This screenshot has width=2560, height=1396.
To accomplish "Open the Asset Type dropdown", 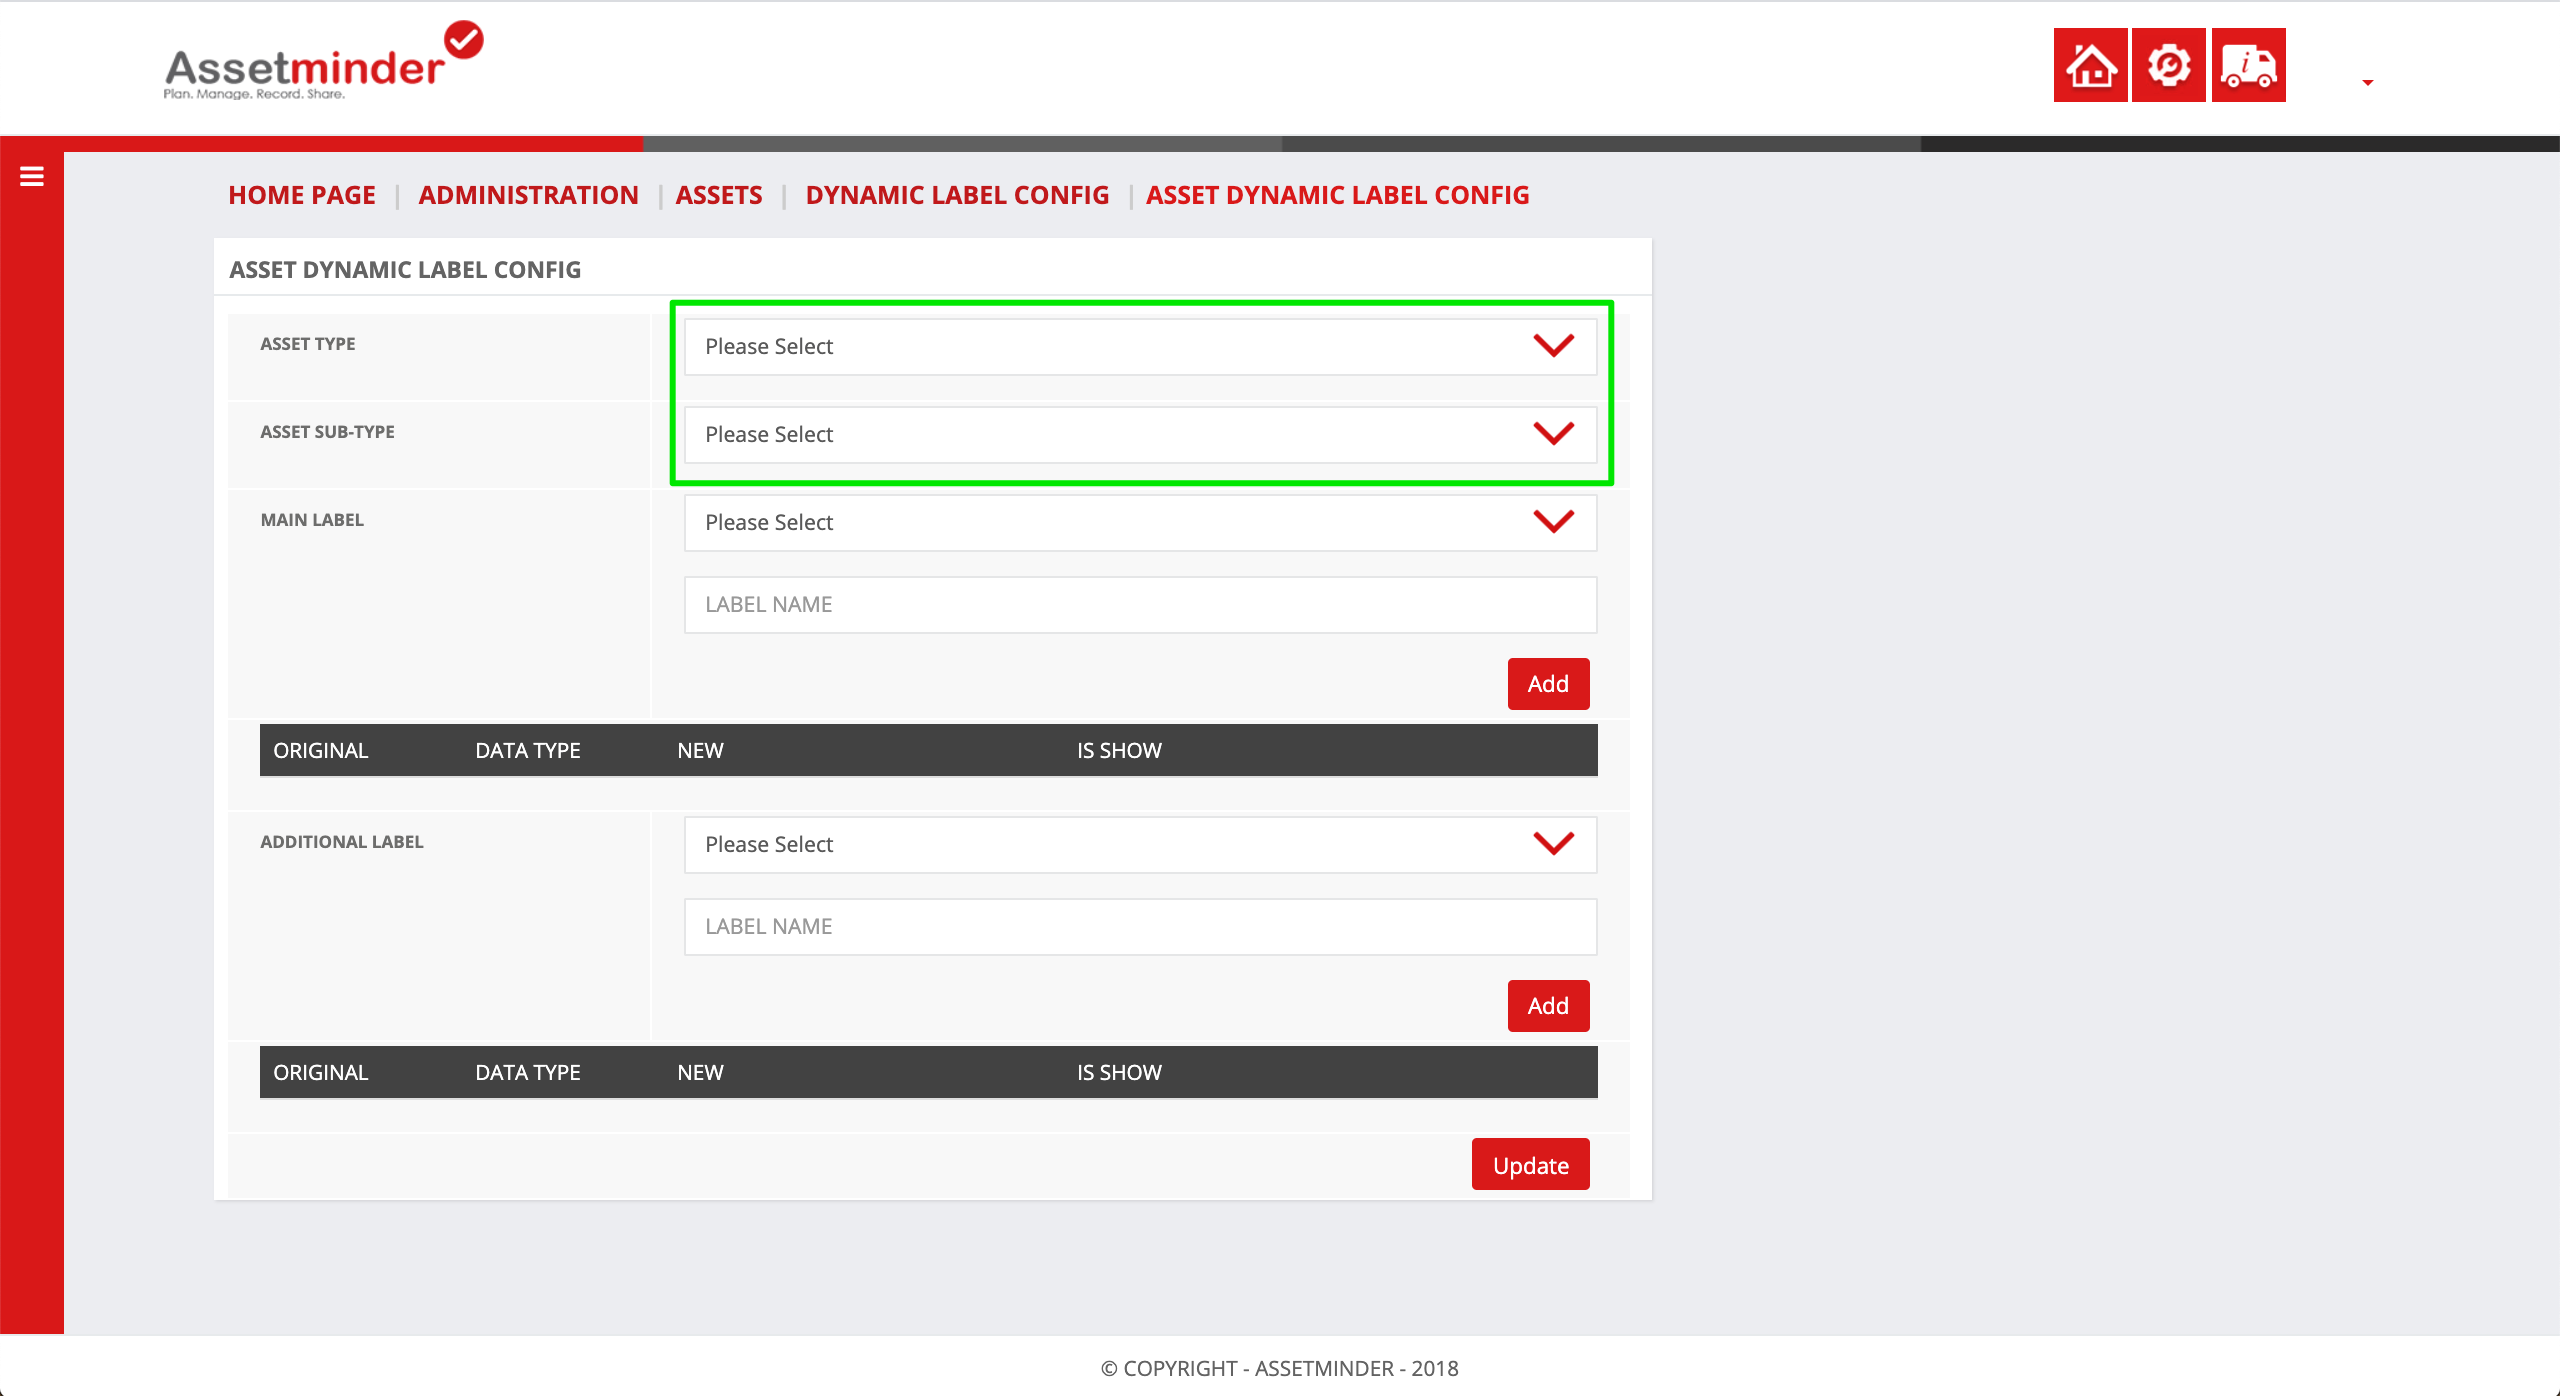I will pos(1140,347).
